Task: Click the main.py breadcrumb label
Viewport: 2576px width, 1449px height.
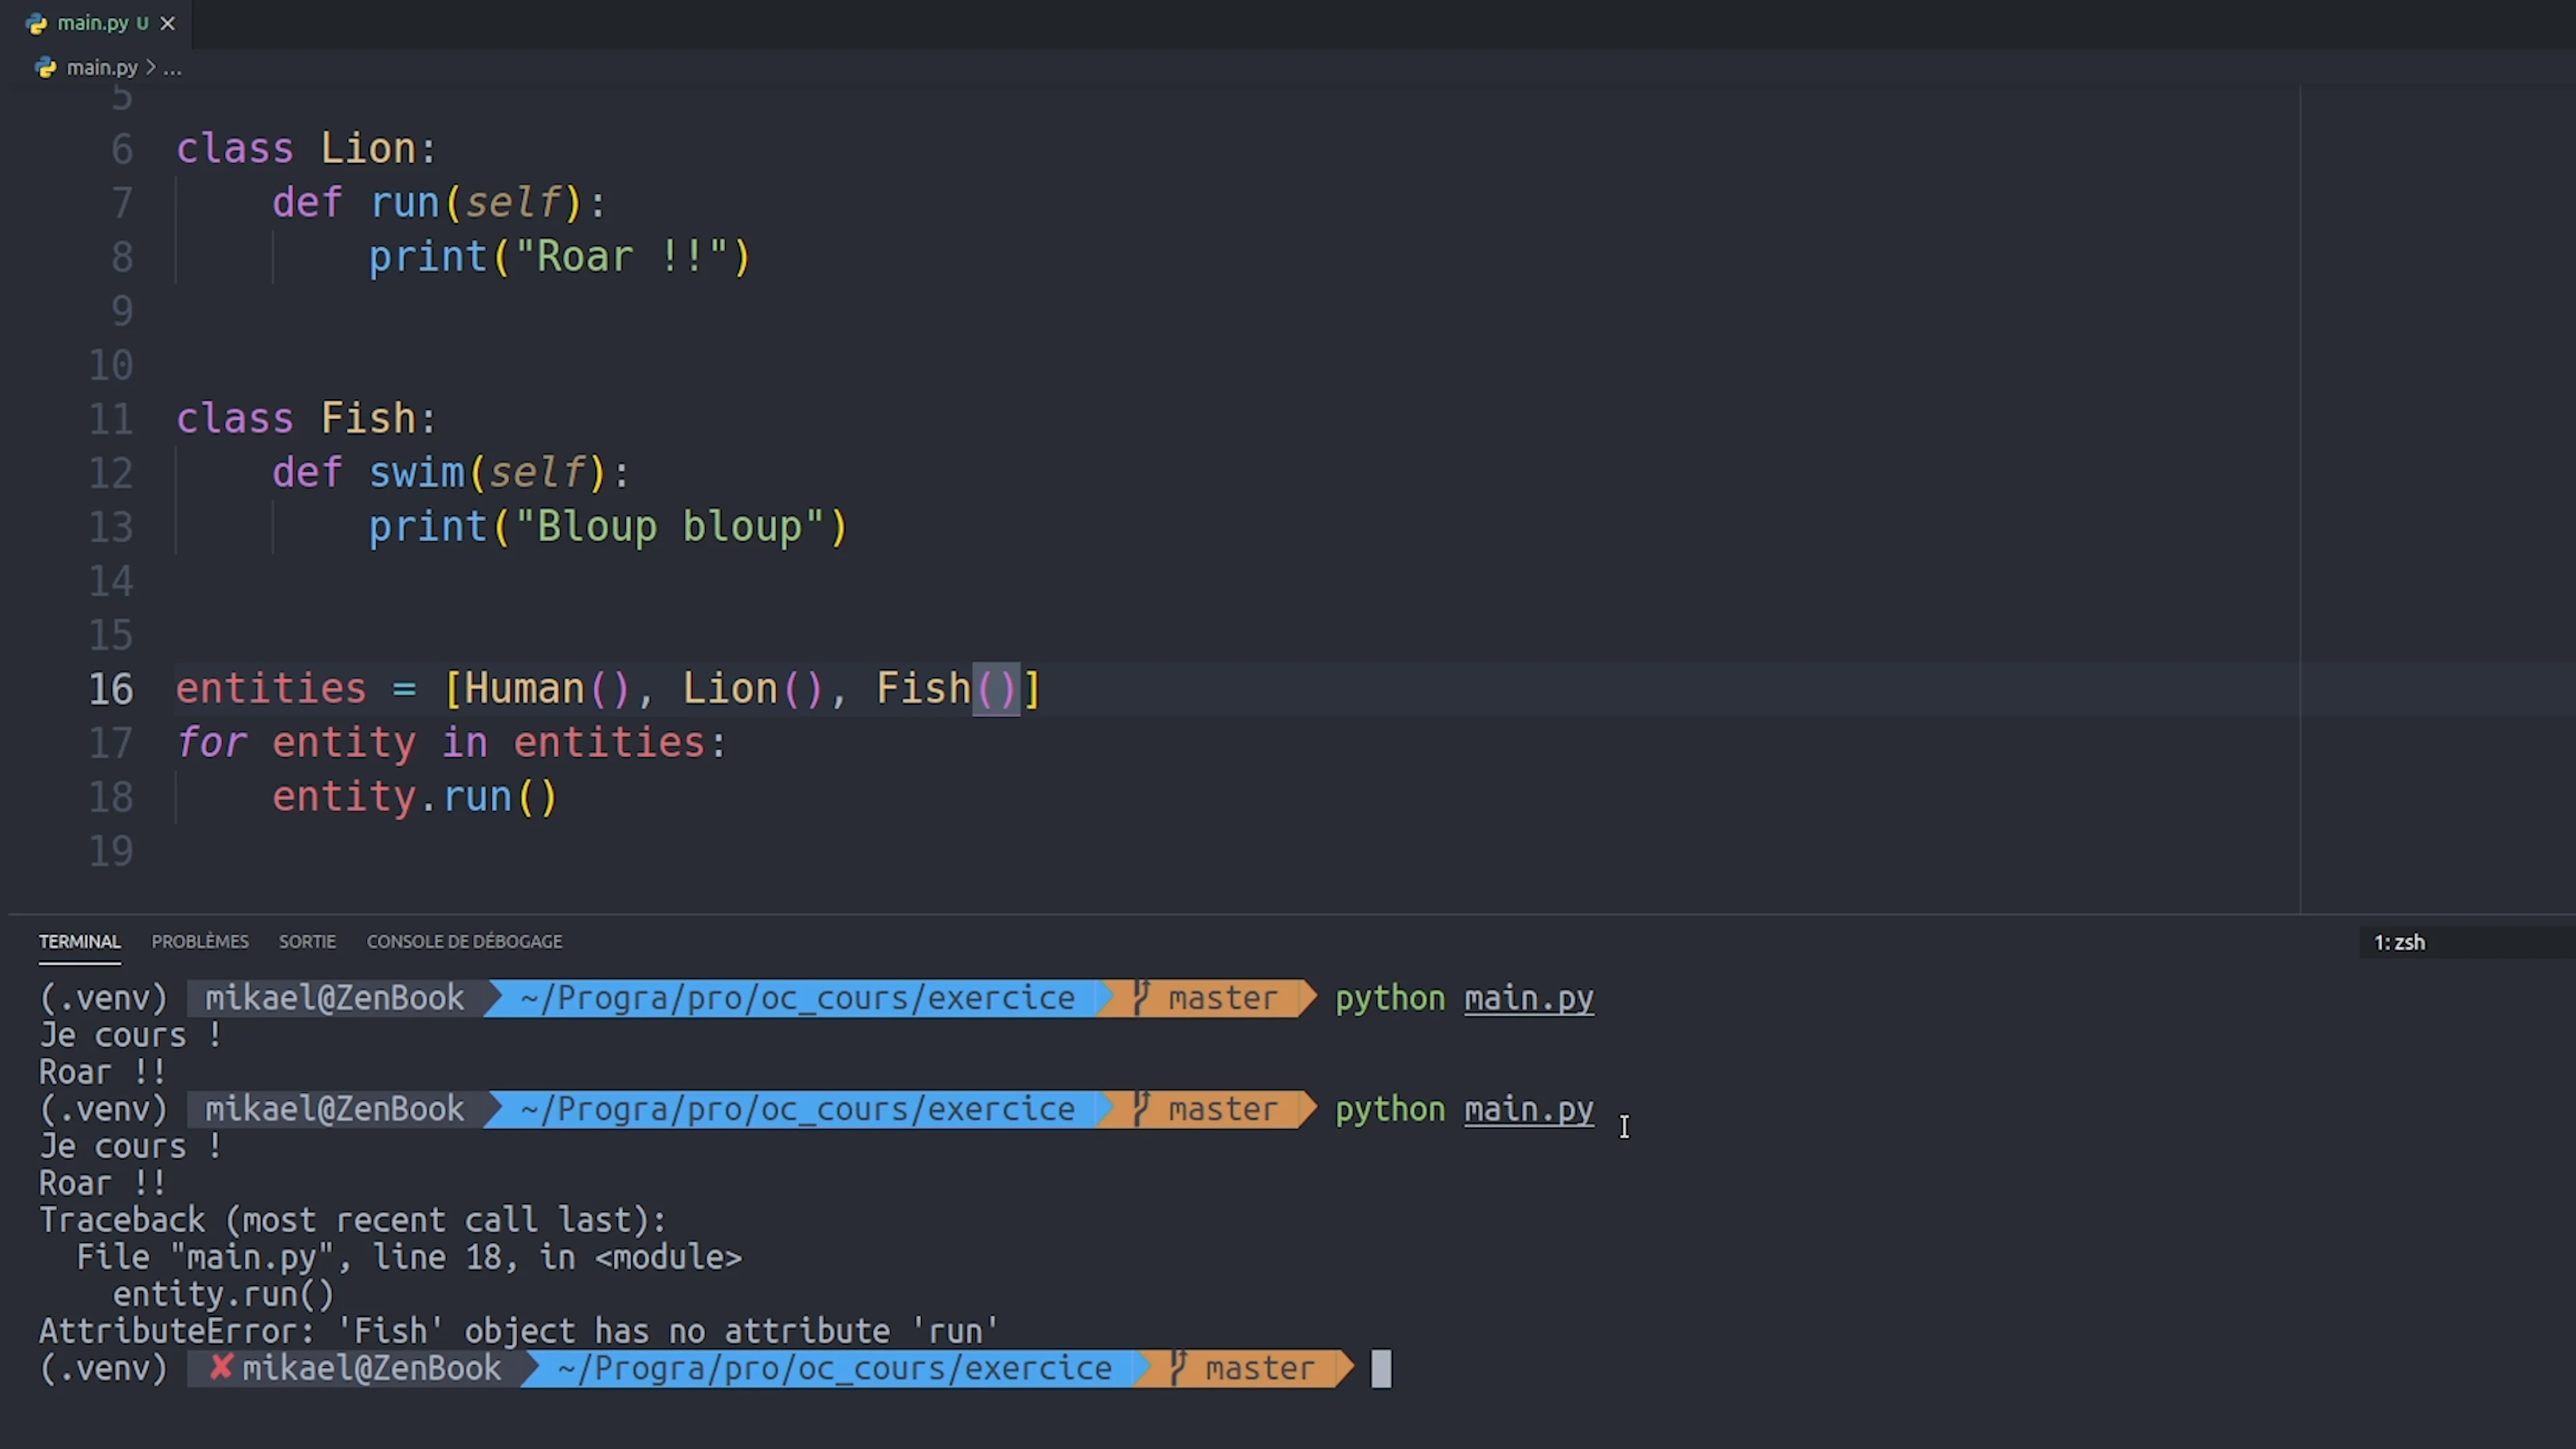Action: (x=102, y=68)
